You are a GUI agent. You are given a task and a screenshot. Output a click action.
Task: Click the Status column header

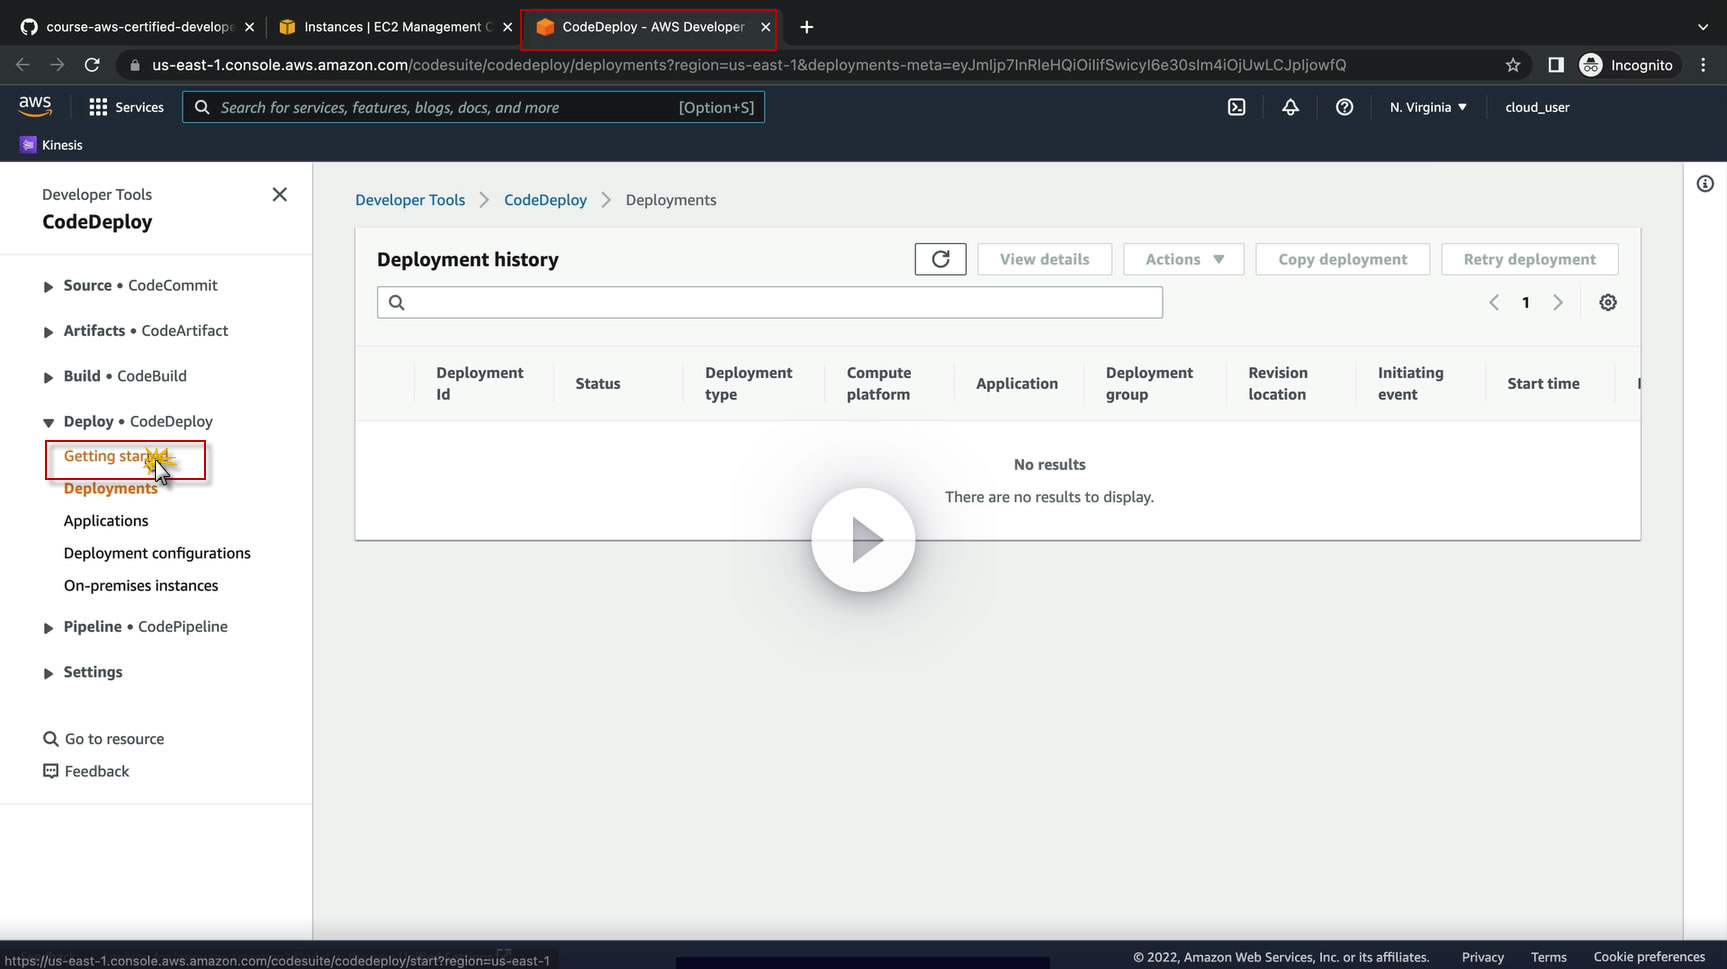[598, 384]
